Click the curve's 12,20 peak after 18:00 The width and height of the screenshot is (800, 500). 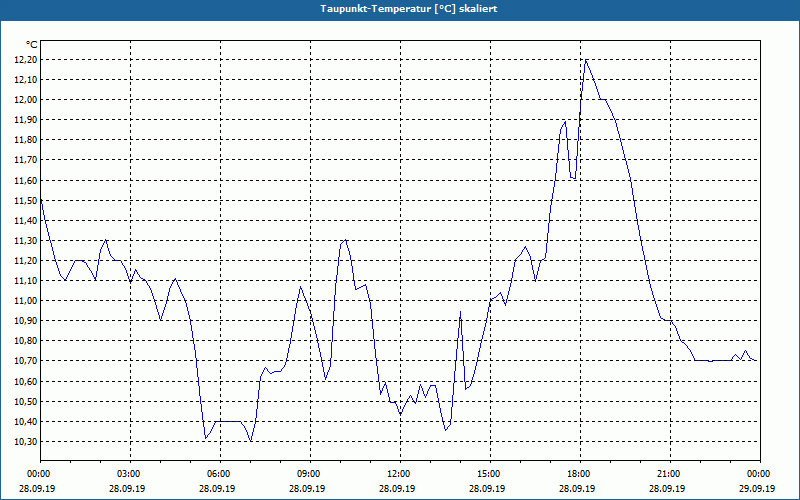(x=586, y=60)
